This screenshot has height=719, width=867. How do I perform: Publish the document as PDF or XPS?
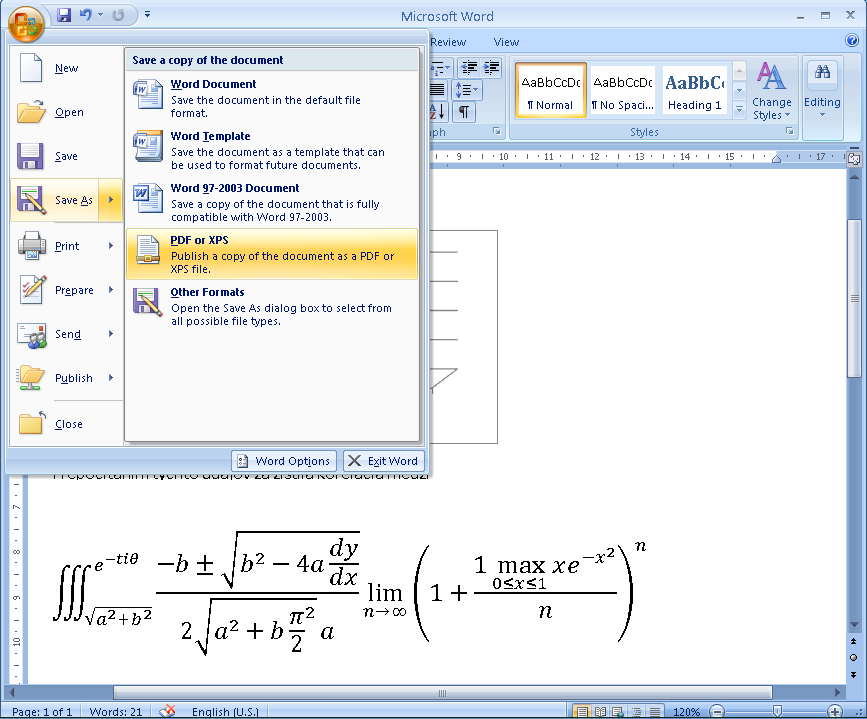pyautogui.click(x=271, y=254)
